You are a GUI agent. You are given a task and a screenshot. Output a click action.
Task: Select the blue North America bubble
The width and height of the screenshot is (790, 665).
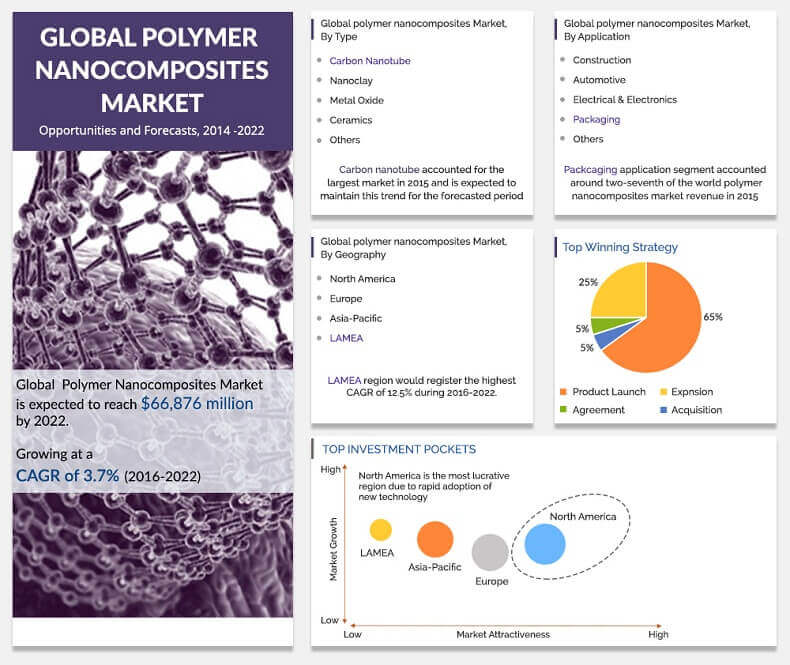545,545
